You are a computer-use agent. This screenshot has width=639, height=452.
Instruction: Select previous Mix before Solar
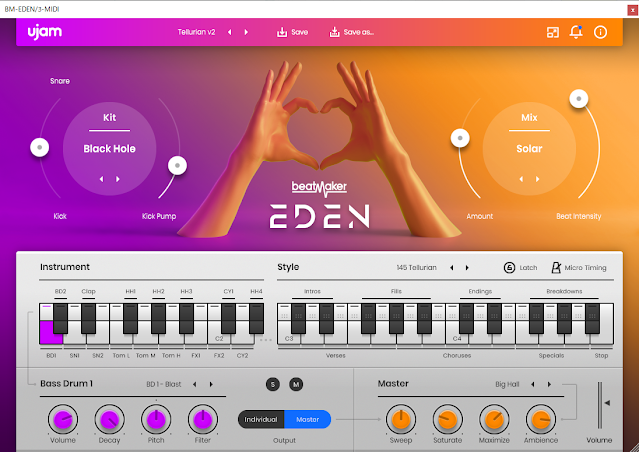(x=521, y=179)
